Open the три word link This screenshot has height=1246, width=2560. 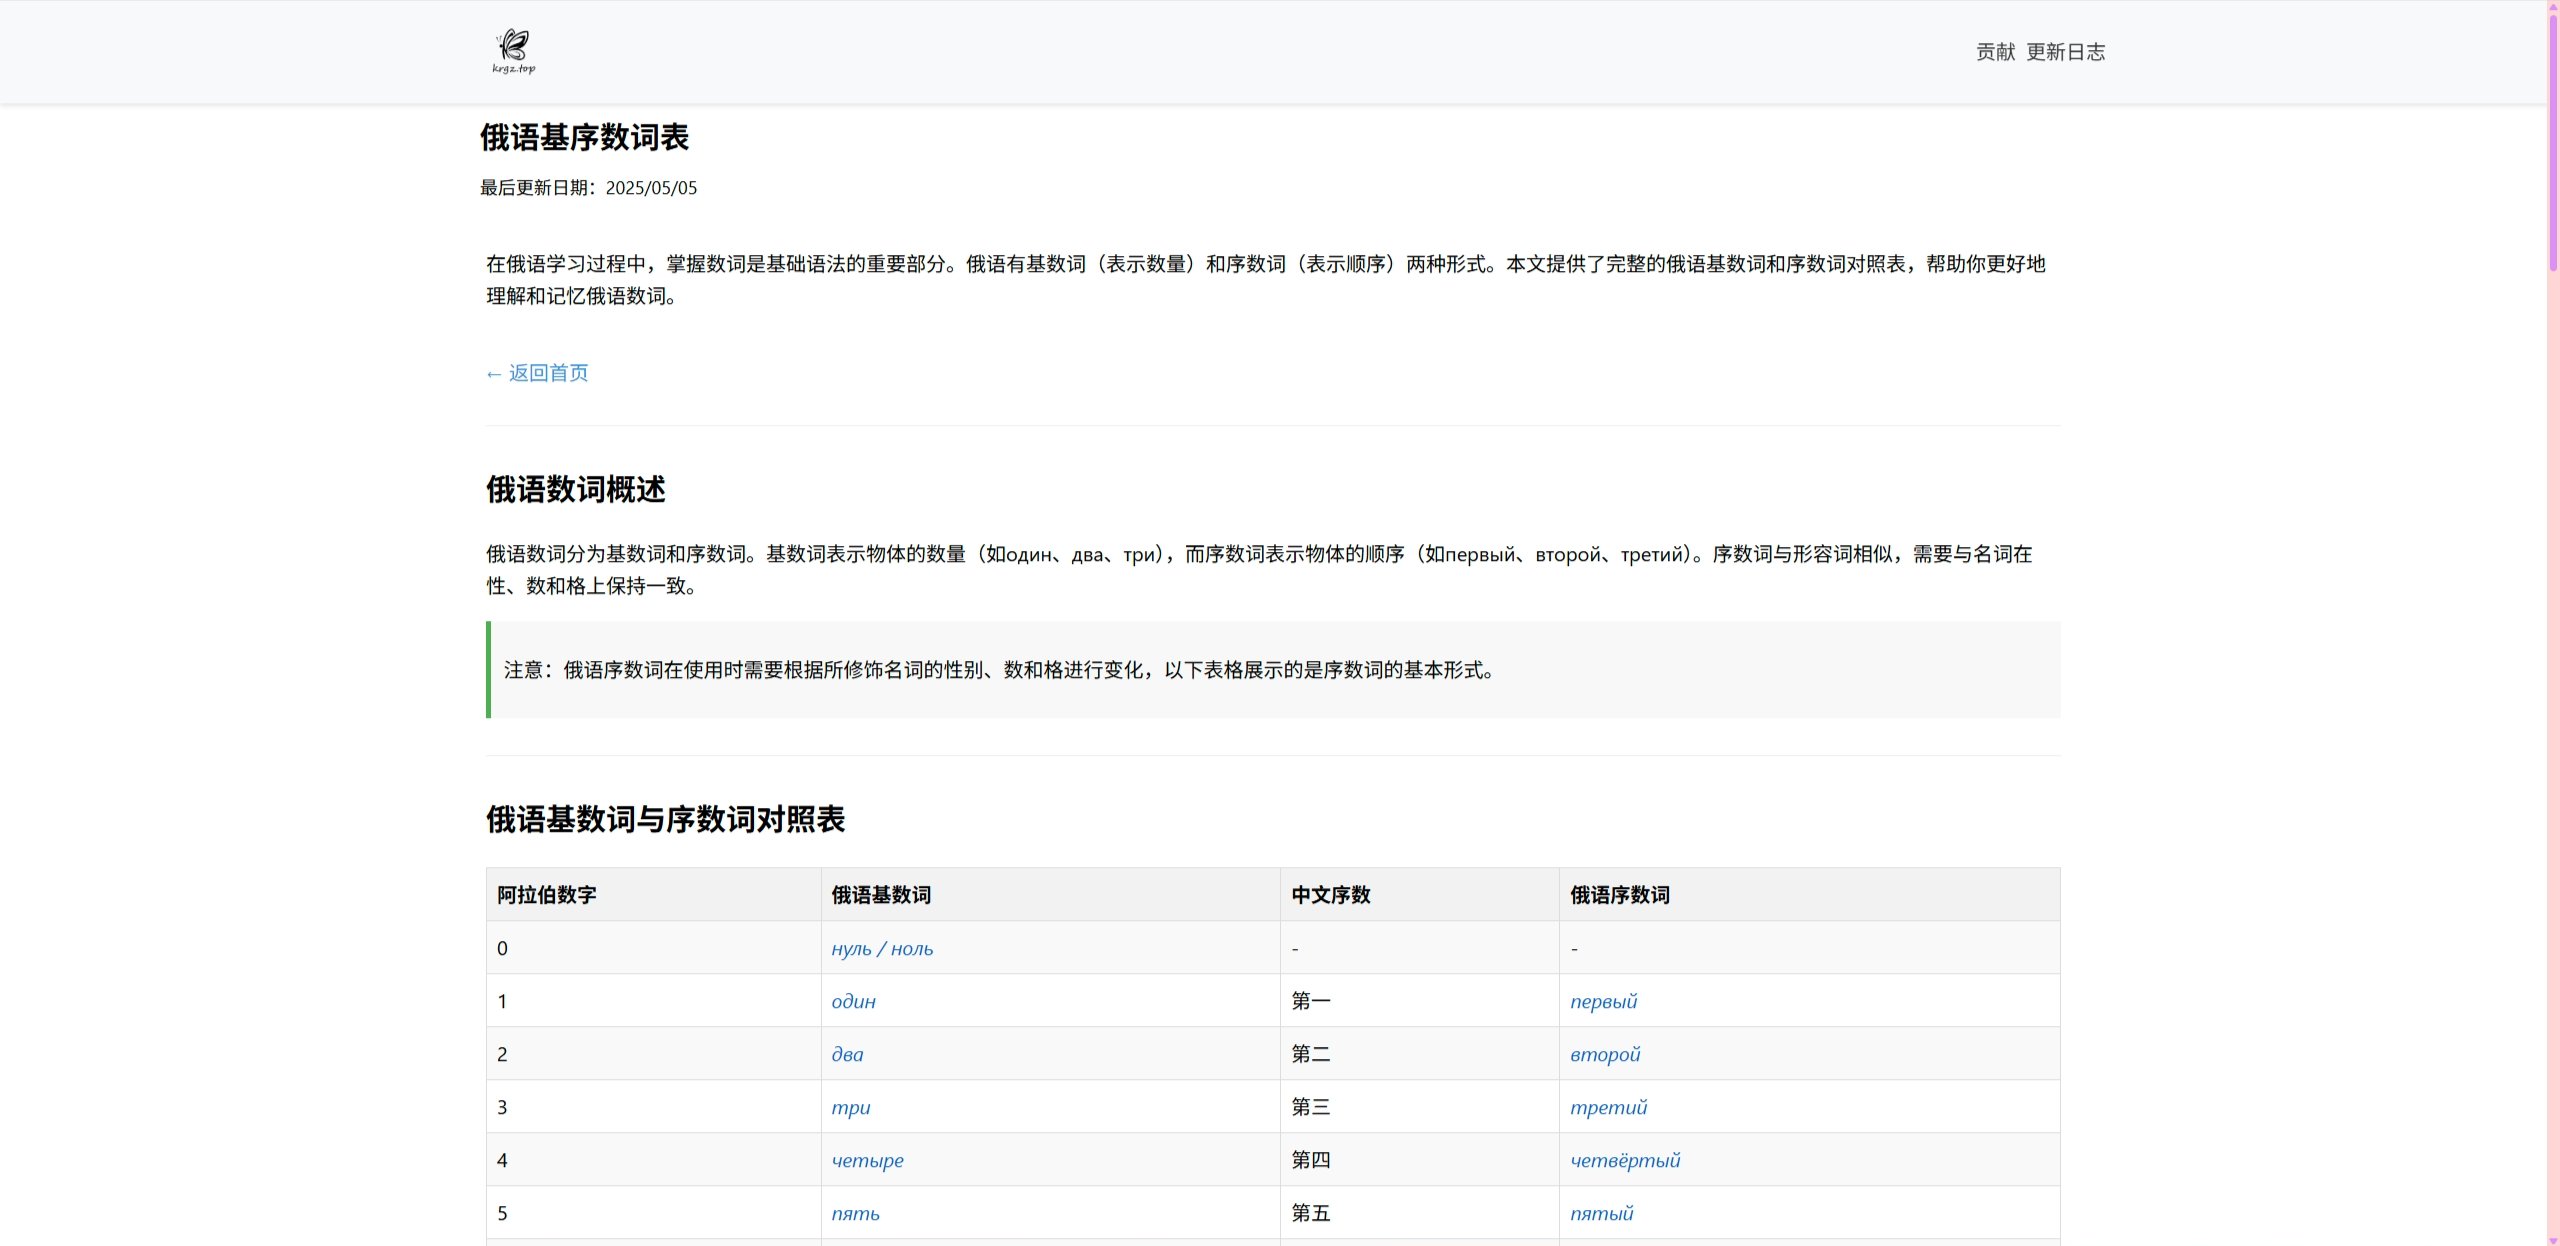tap(851, 1107)
